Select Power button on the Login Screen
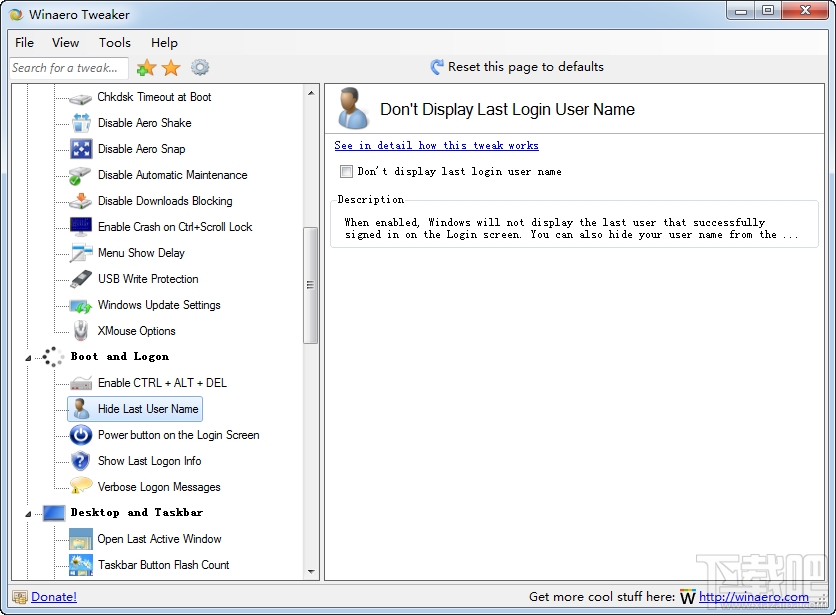Viewport: 836px width, 615px height. [x=179, y=435]
